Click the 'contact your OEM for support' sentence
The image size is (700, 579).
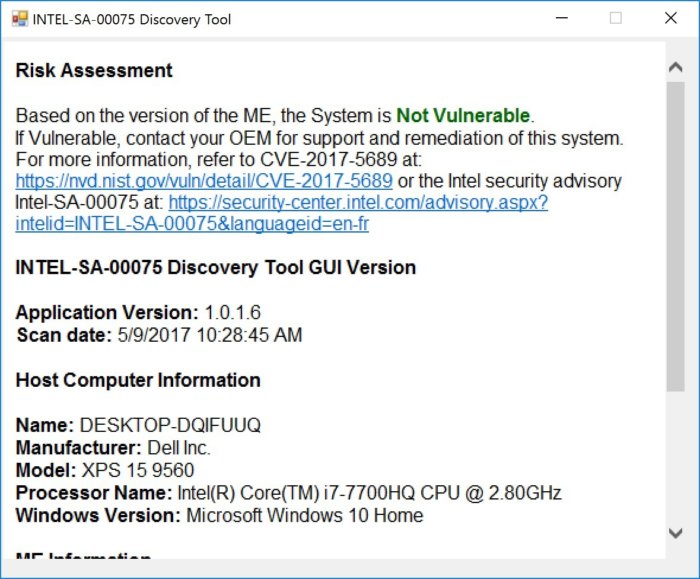point(319,138)
